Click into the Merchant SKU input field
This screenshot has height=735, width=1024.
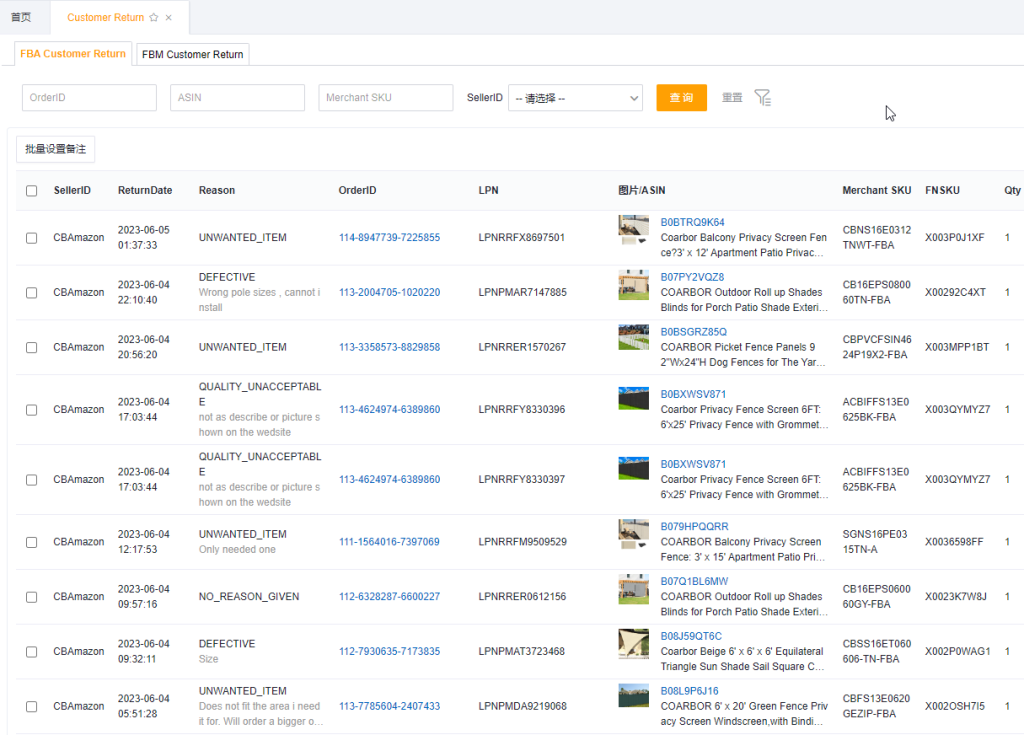tap(386, 98)
